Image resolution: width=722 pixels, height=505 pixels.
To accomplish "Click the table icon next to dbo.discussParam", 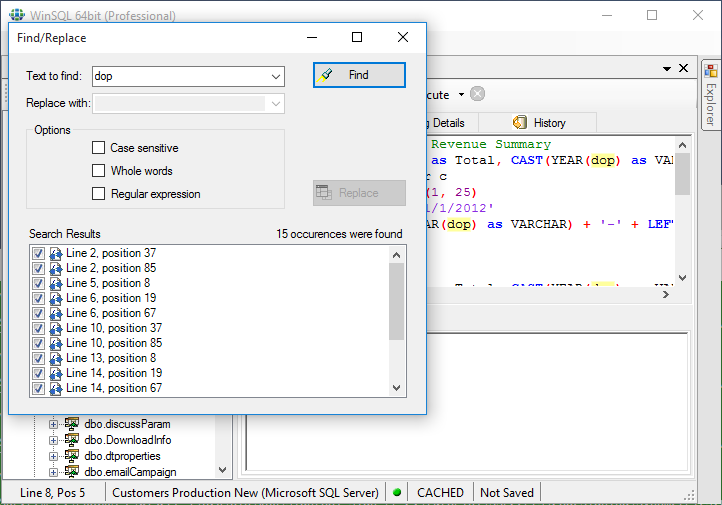I will [x=71, y=424].
